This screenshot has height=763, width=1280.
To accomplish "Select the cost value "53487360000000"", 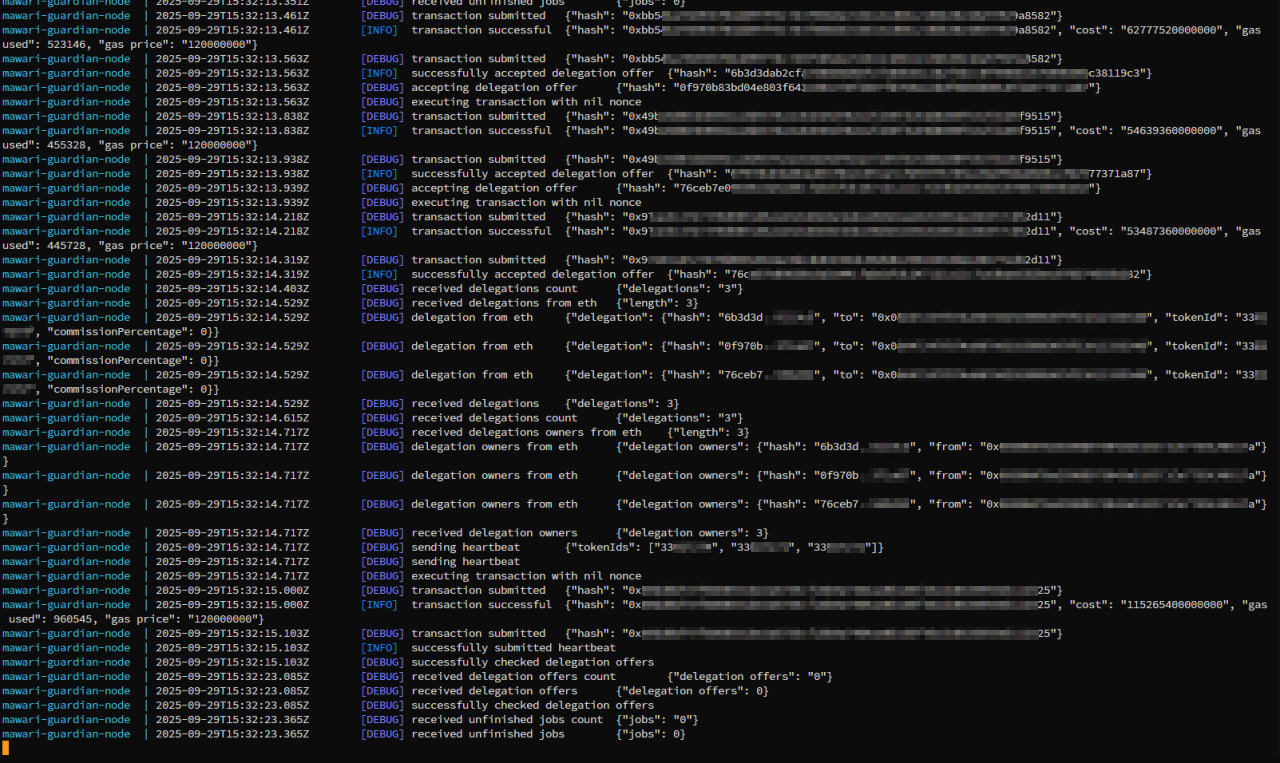I will tap(1173, 231).
